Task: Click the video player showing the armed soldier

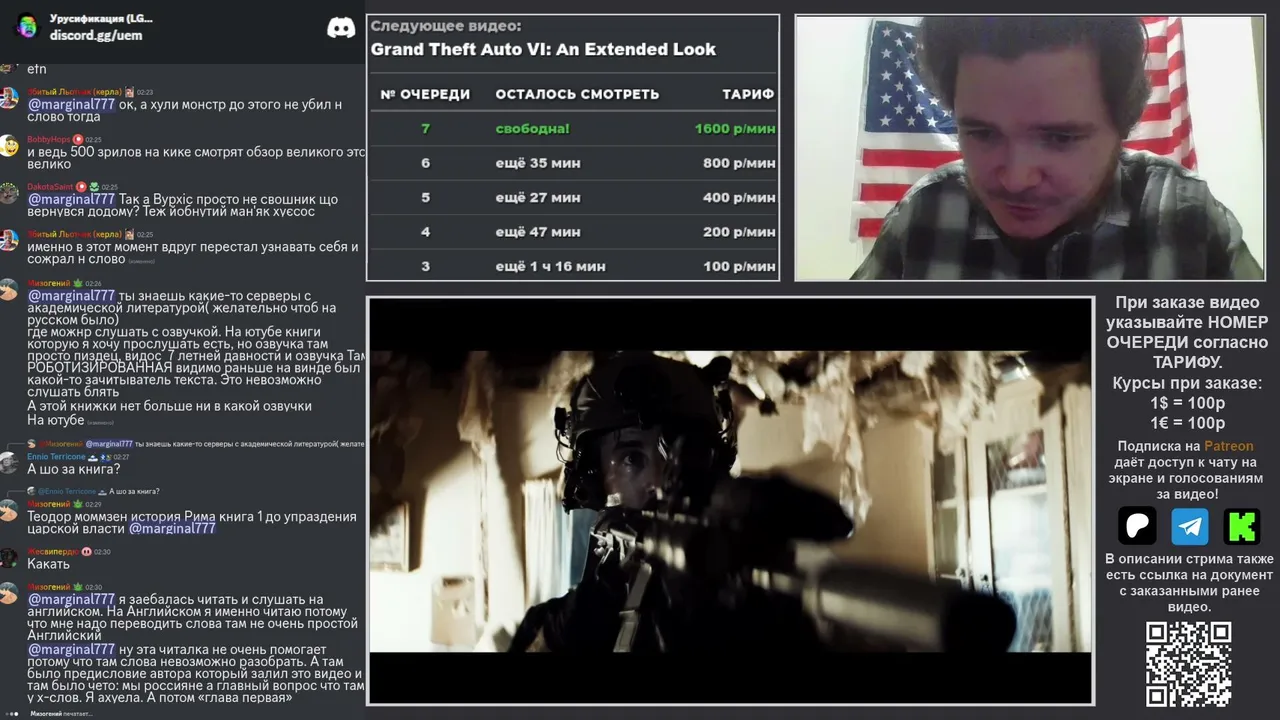Action: coord(730,500)
